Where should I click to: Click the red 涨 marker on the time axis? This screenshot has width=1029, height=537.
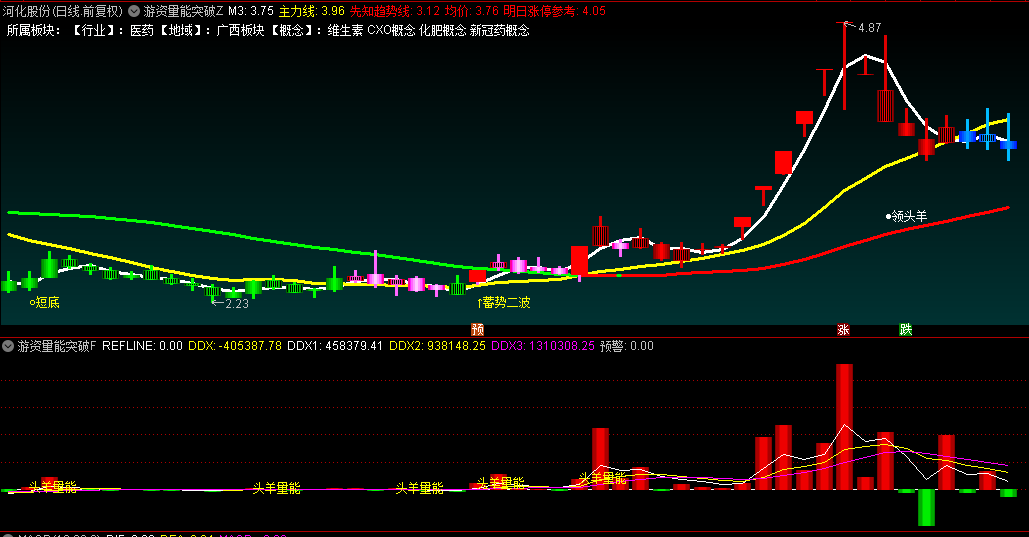point(843,330)
